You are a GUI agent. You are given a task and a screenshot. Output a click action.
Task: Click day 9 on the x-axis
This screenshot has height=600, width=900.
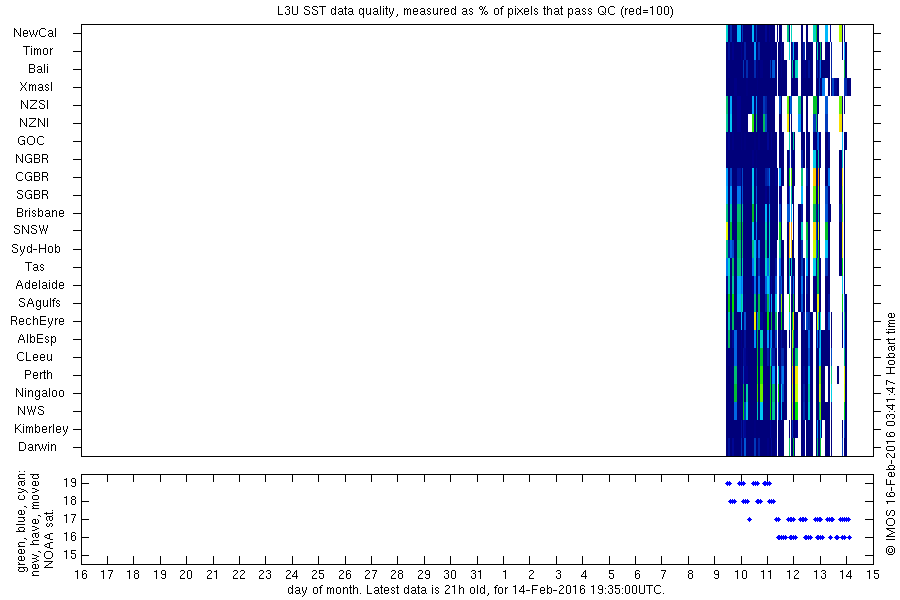(x=716, y=575)
